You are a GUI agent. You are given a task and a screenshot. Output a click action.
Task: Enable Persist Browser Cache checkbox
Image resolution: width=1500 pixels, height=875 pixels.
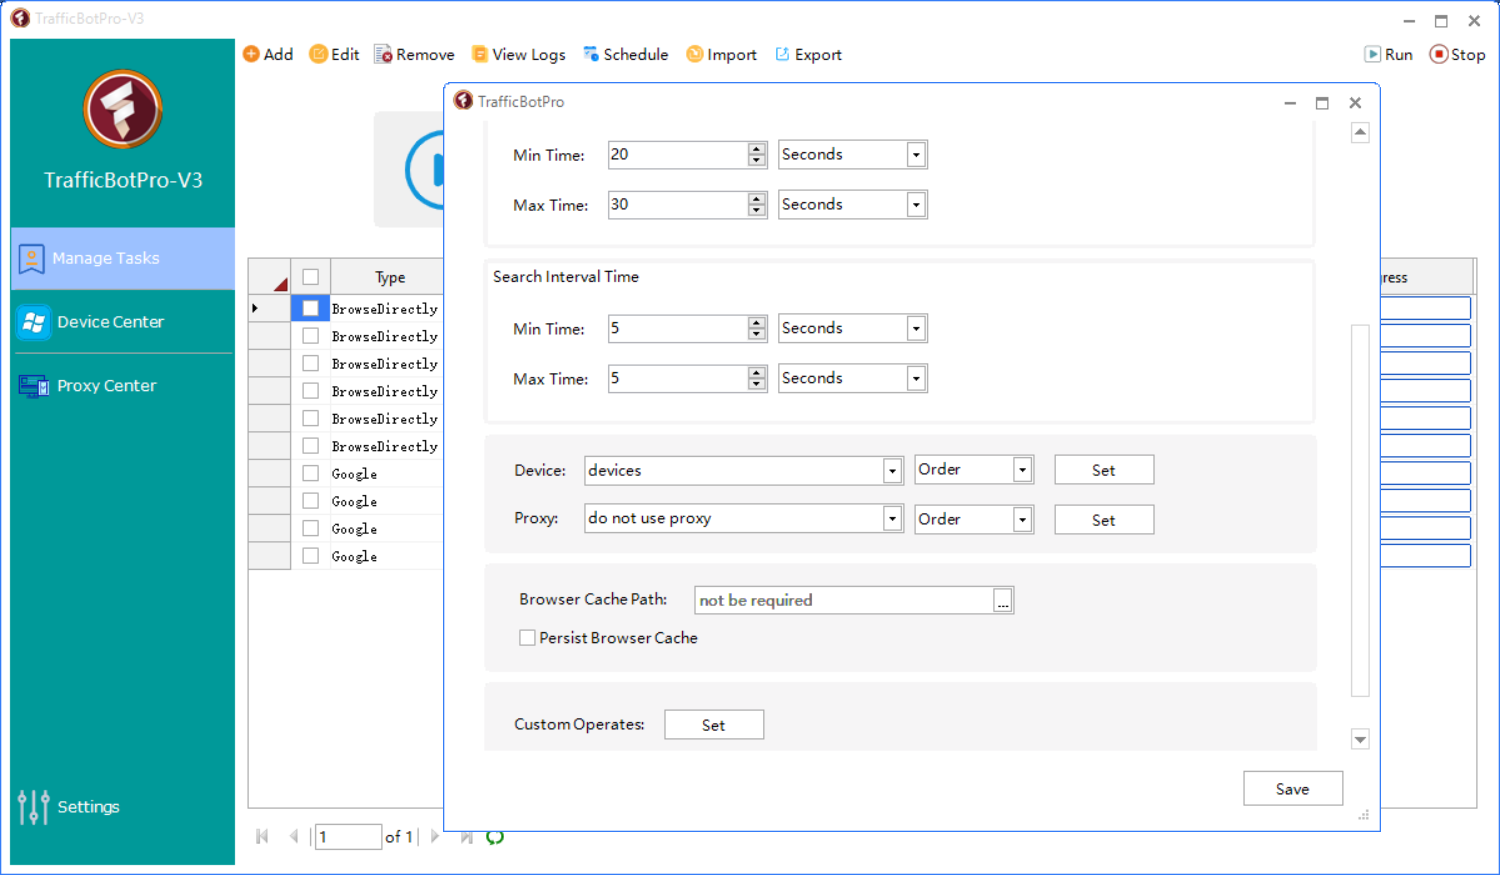(x=527, y=638)
